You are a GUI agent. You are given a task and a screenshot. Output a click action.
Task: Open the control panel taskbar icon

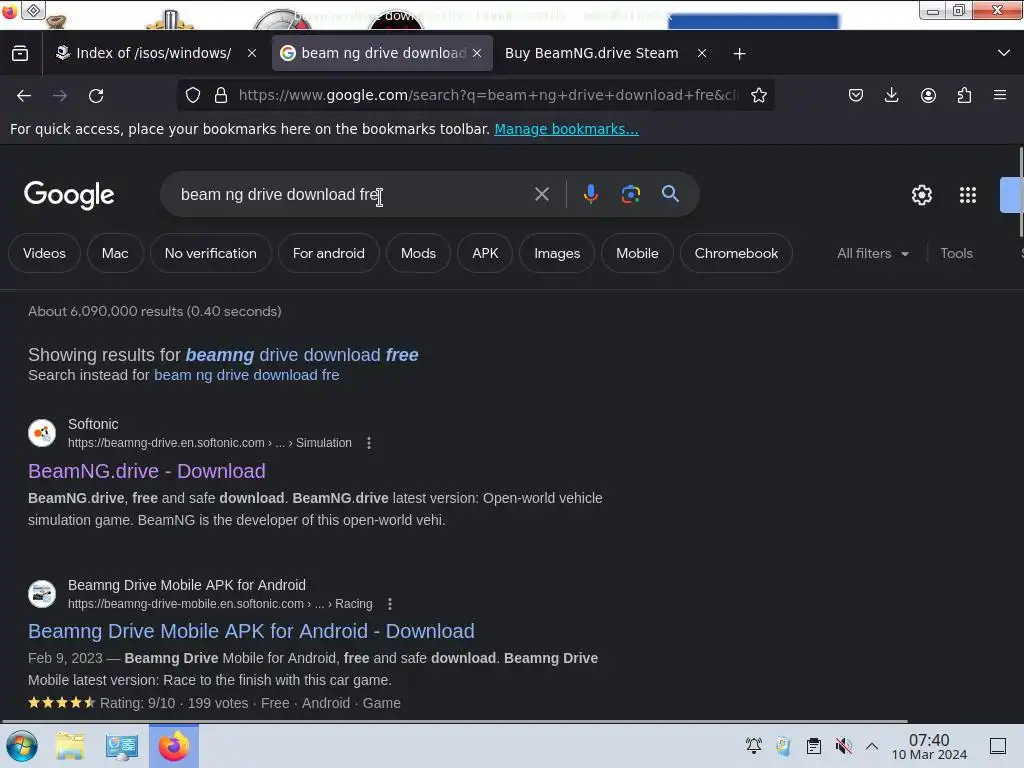pyautogui.click(x=121, y=746)
